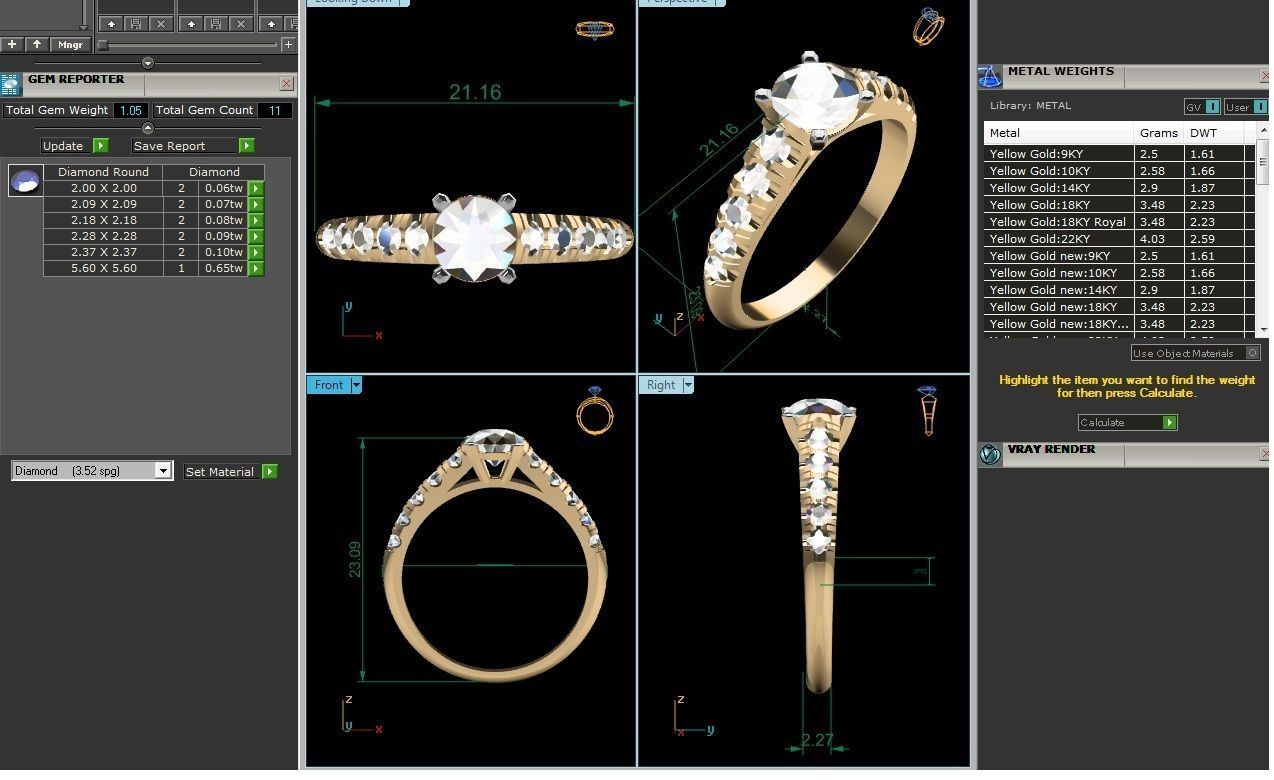
Task: Click the up-arrow button left of Mngr
Action: 37,44
